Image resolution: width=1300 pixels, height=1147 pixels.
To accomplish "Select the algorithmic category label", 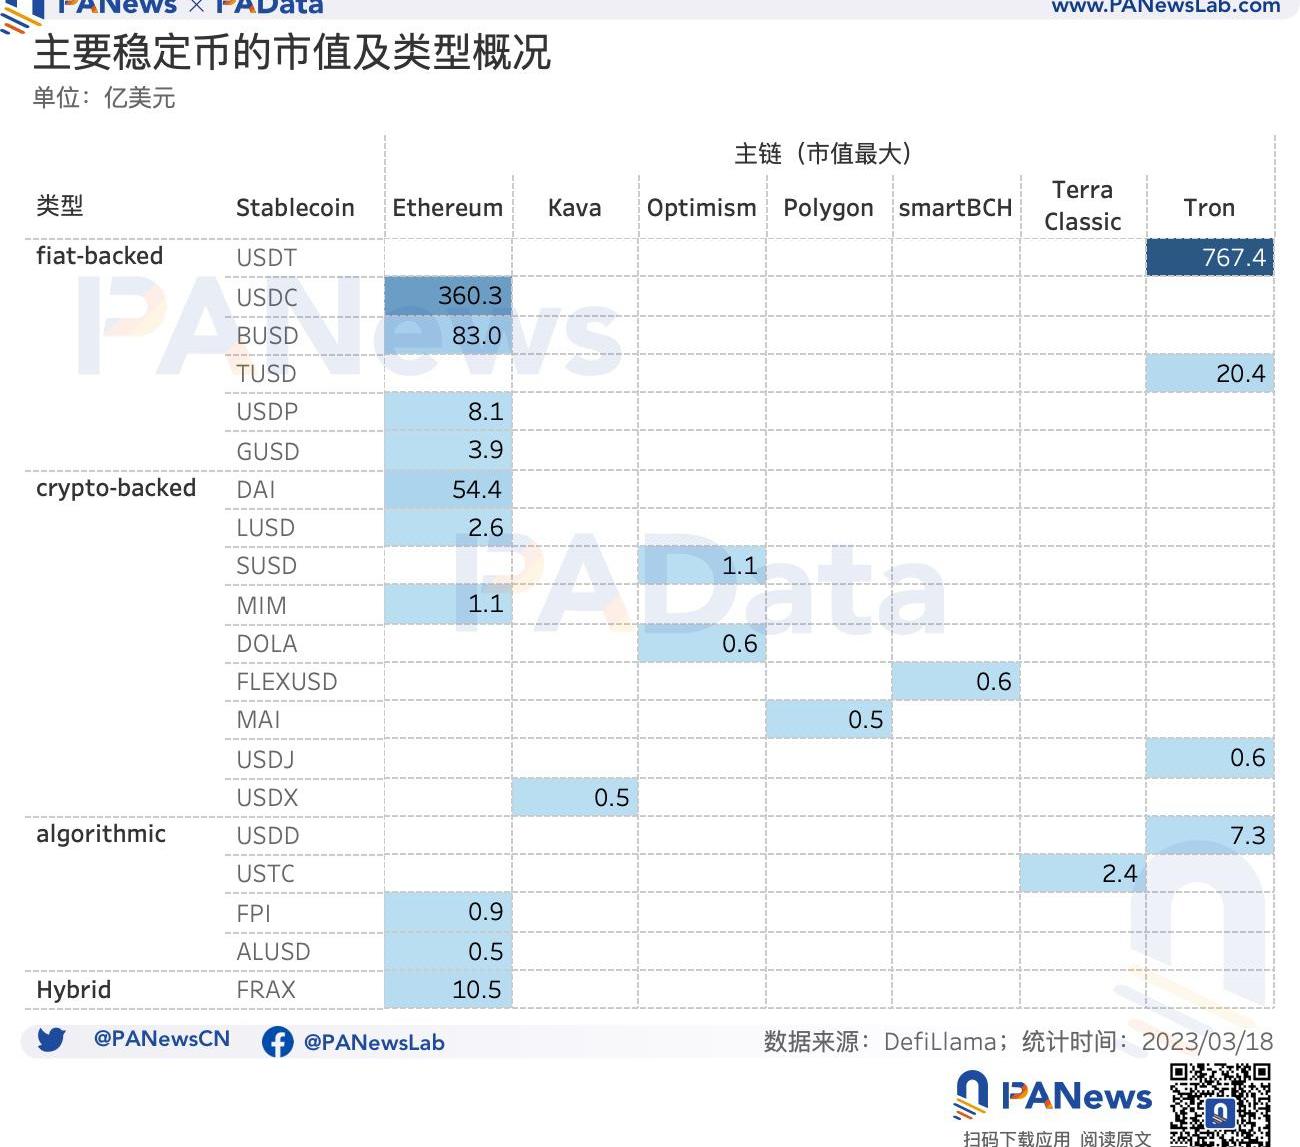I will coord(101,834).
